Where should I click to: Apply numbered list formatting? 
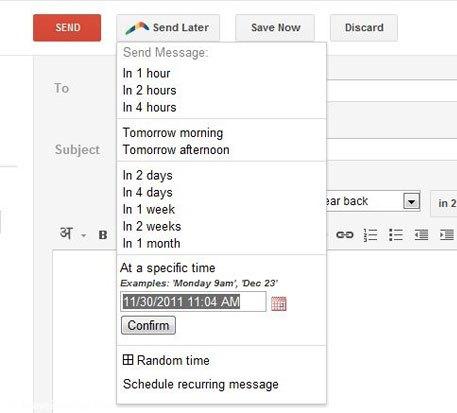tap(370, 235)
